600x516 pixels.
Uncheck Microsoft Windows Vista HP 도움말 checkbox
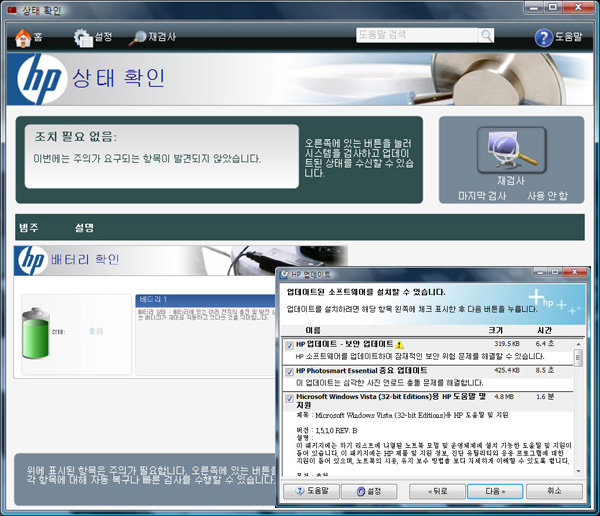click(290, 398)
